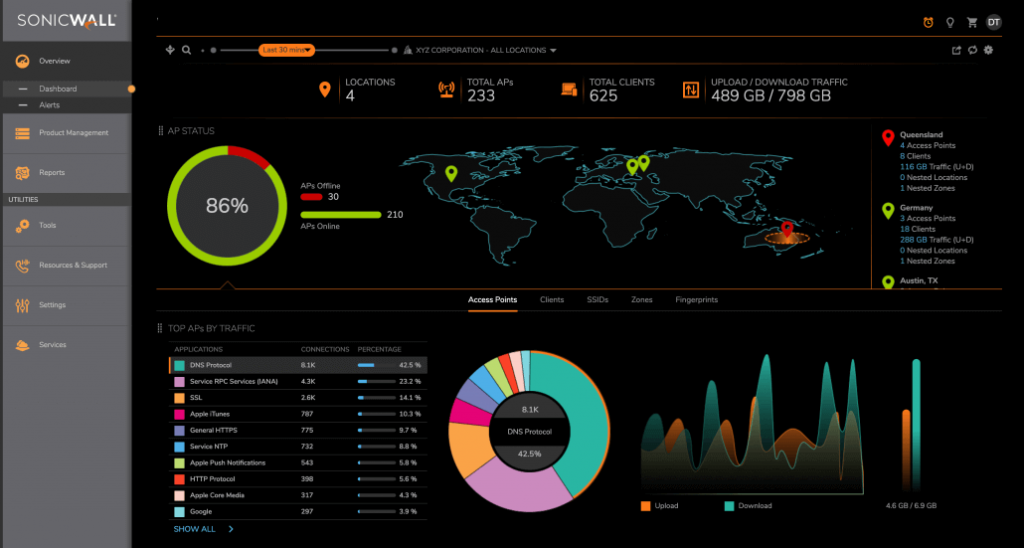This screenshot has height=548, width=1024.
Task: Click the export/share icon in toolbar
Action: 956,50
